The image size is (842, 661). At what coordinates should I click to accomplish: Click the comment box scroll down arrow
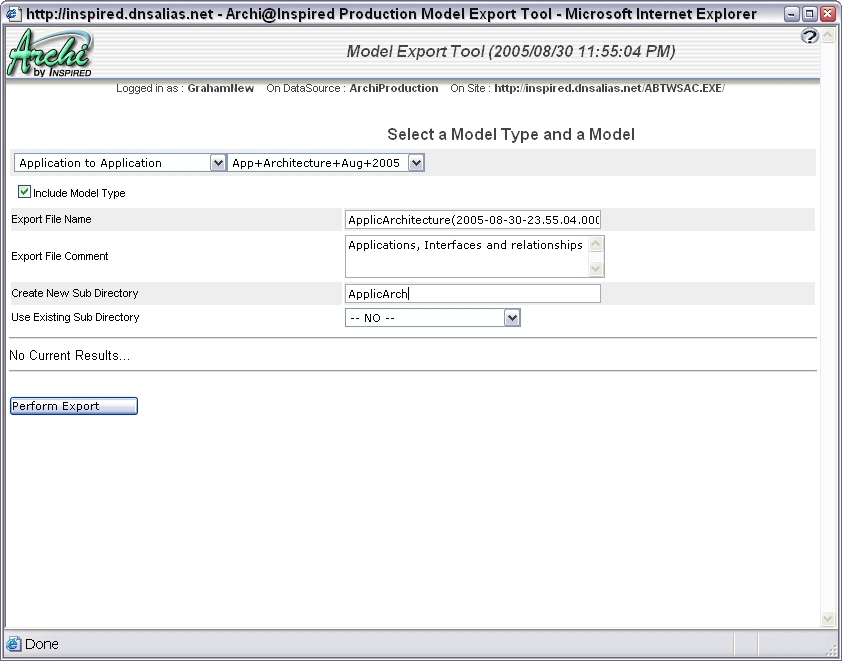(596, 268)
